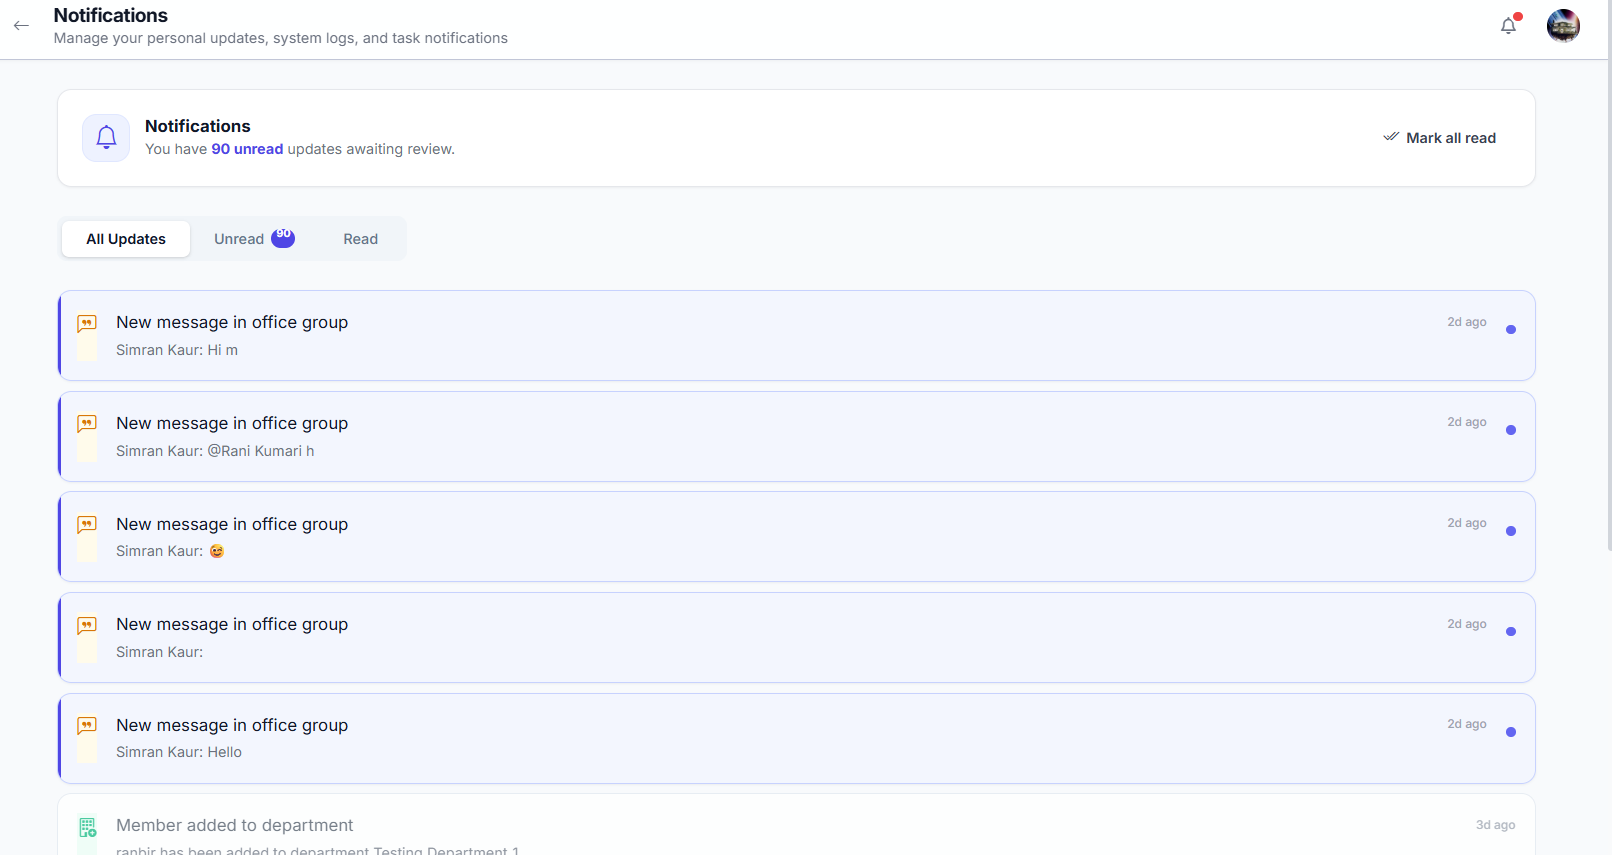Screen dimensions: 1612x855
Task: Open the bell alerts in the top bar
Action: (x=1509, y=26)
